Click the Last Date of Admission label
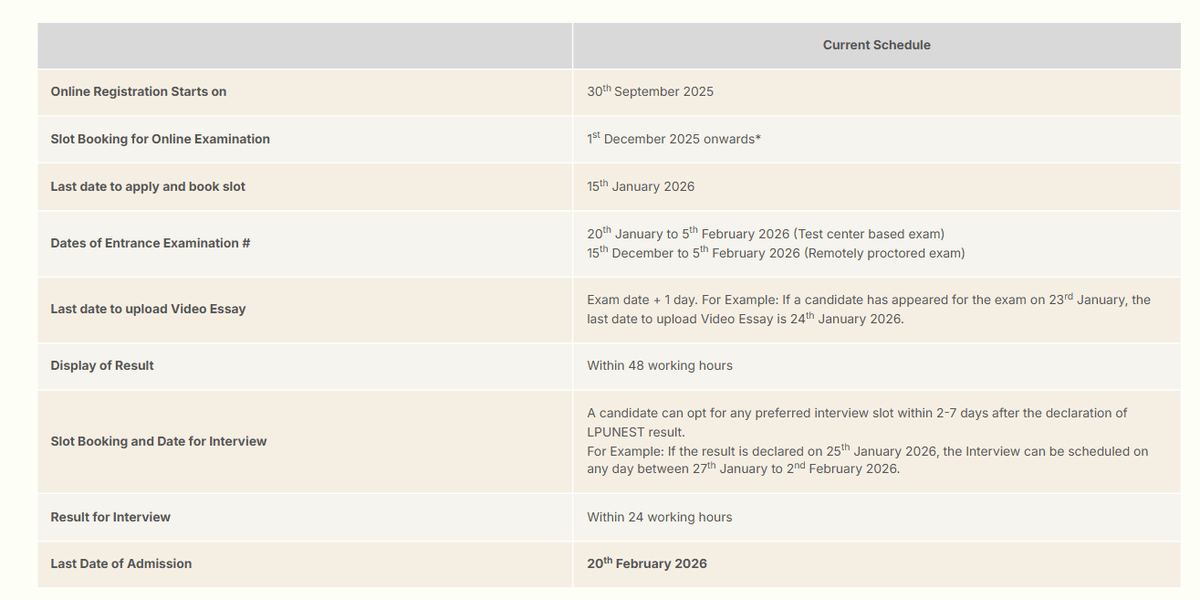This screenshot has width=1200, height=600. pos(121,564)
